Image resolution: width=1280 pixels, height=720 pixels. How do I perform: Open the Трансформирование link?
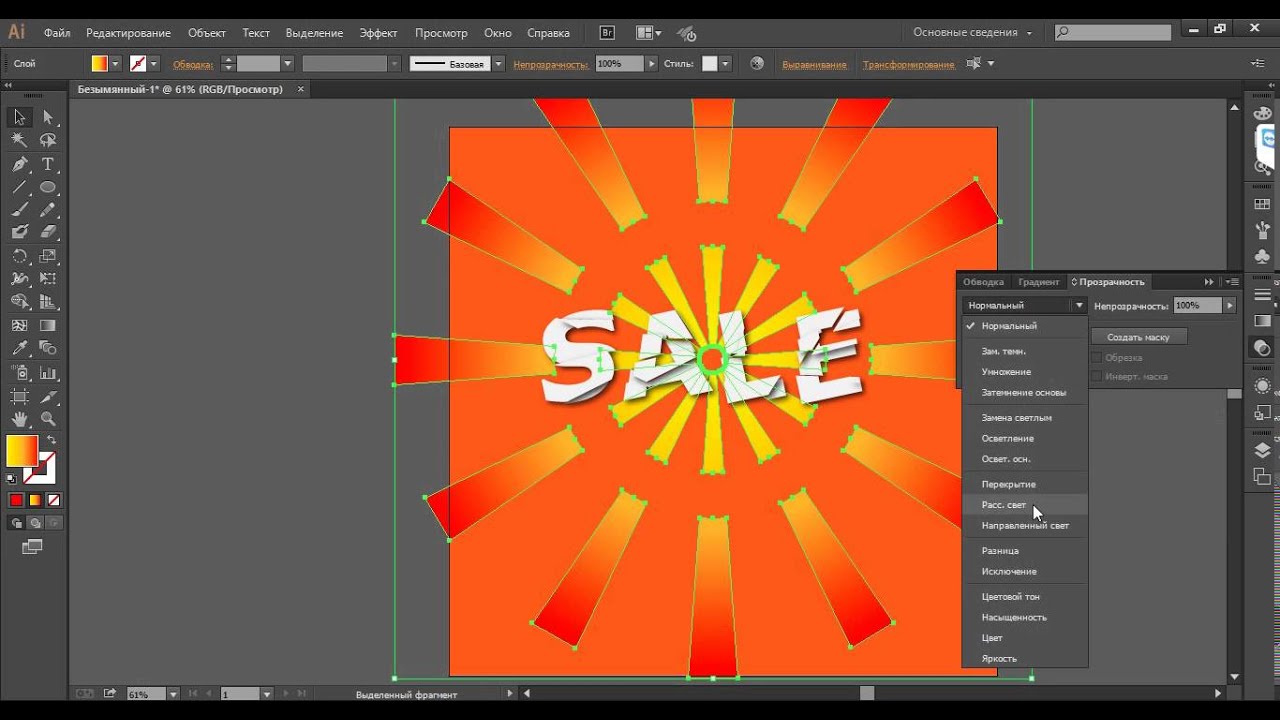pyautogui.click(x=908, y=64)
